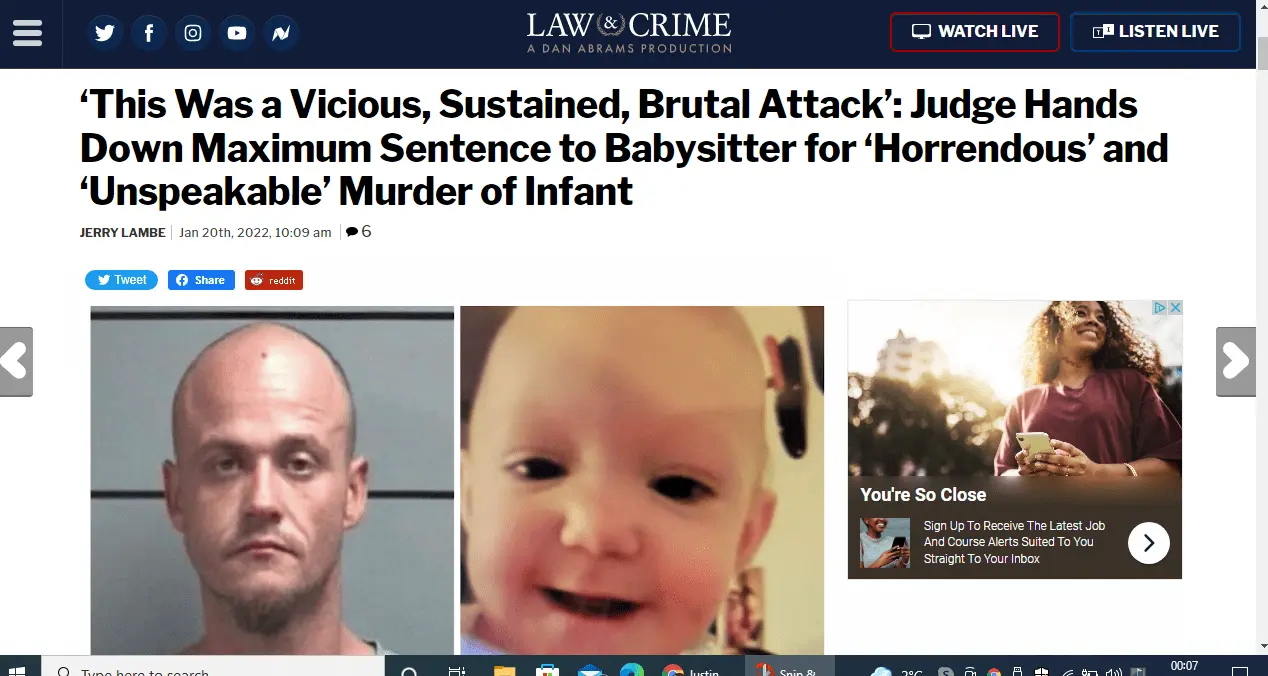Open the Instagram icon in header
1268x676 pixels.
(193, 33)
